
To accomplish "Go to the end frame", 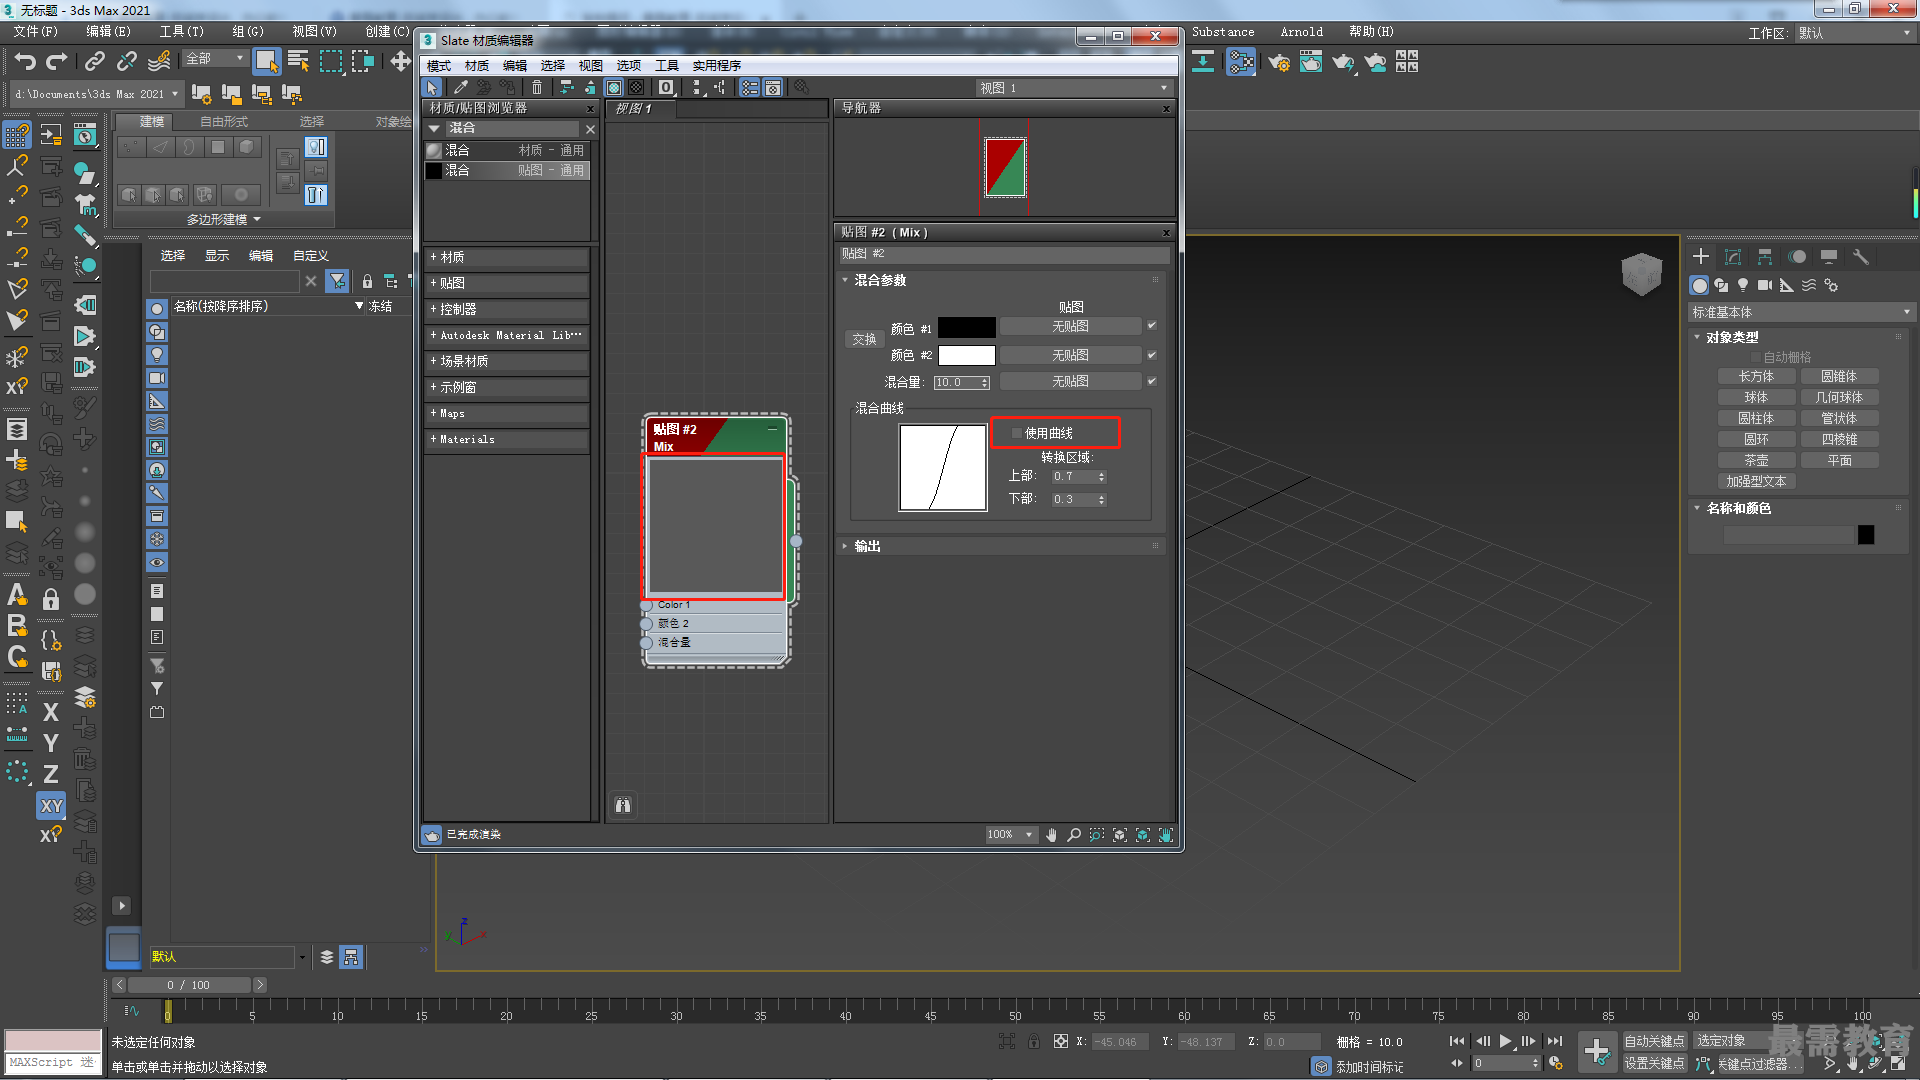I will [x=1555, y=1041].
